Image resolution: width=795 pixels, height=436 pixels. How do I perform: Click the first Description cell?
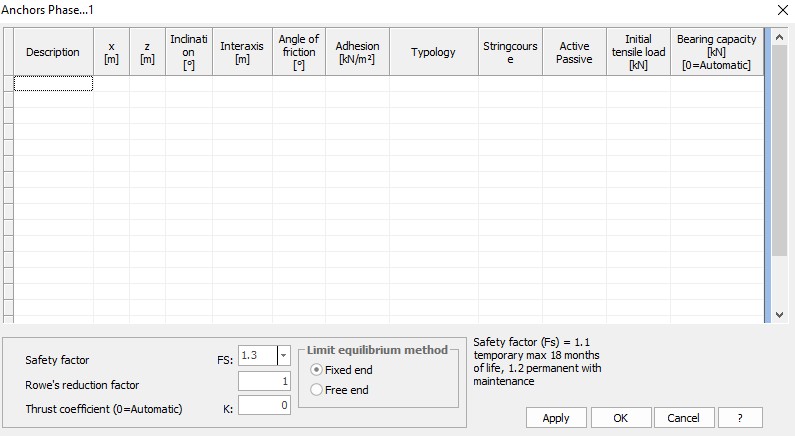53,84
